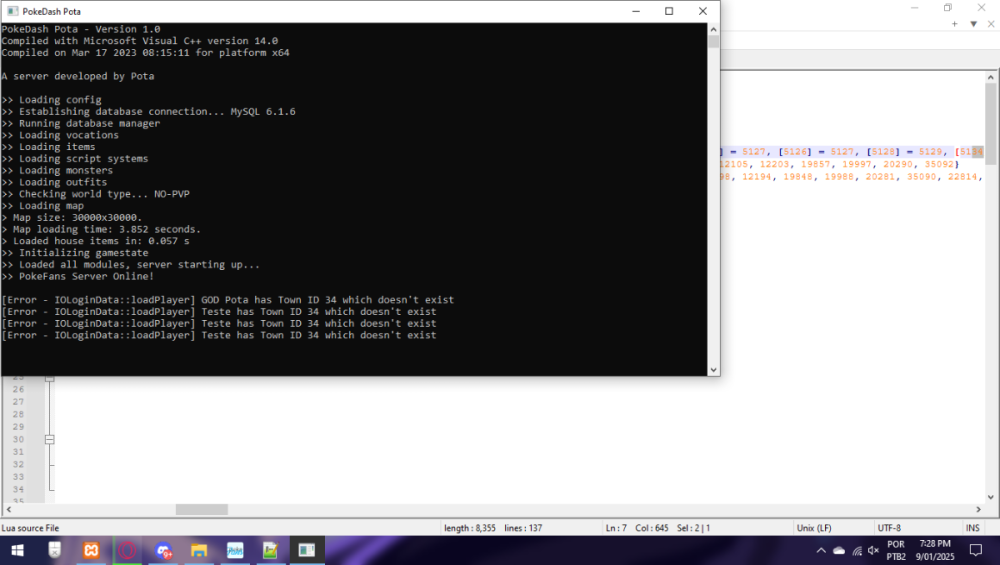Toggle INS insert mode in status bar
The image size is (1000, 565).
click(972, 527)
